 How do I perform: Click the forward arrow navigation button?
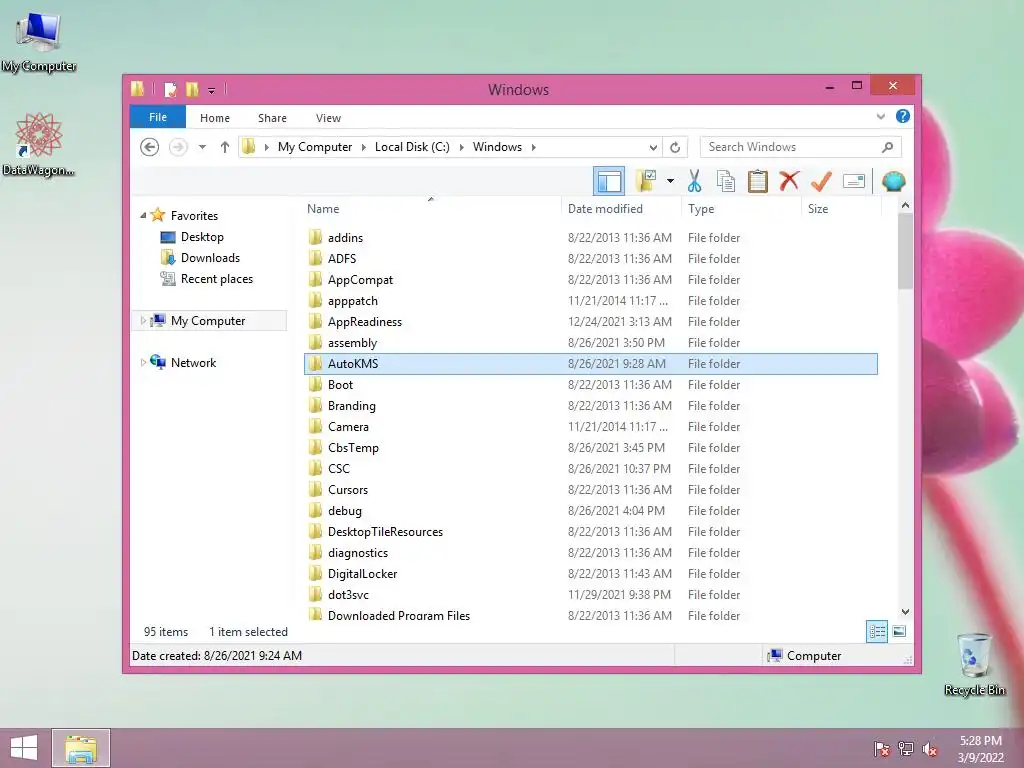coord(178,147)
